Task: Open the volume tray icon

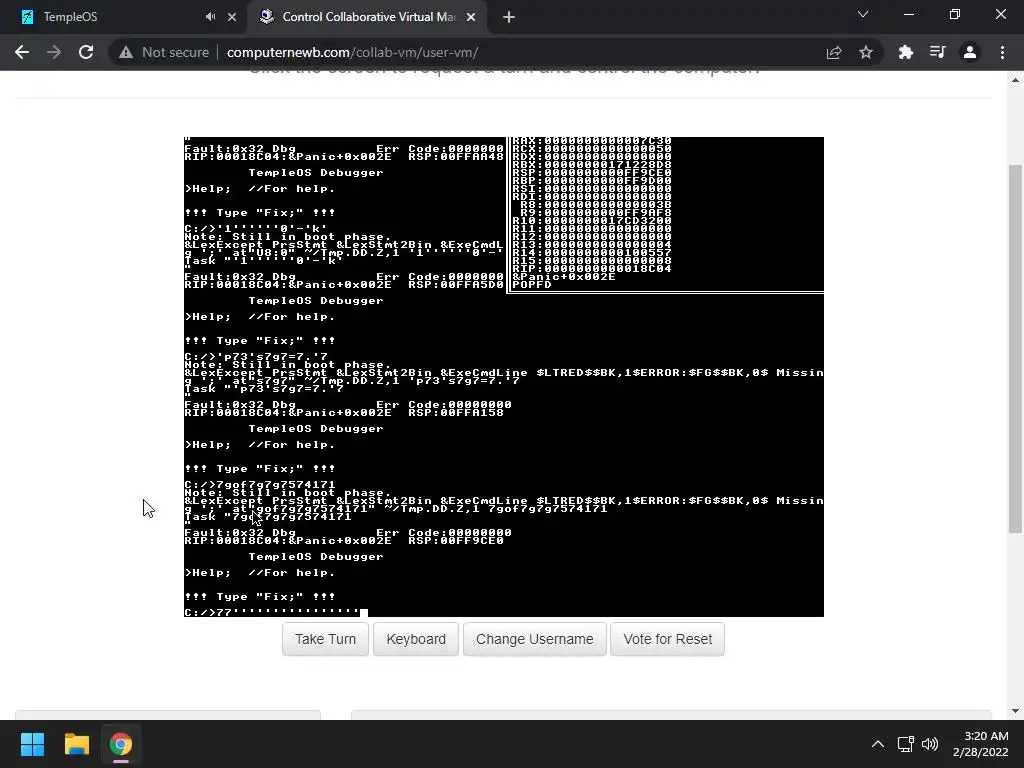Action: [x=930, y=744]
